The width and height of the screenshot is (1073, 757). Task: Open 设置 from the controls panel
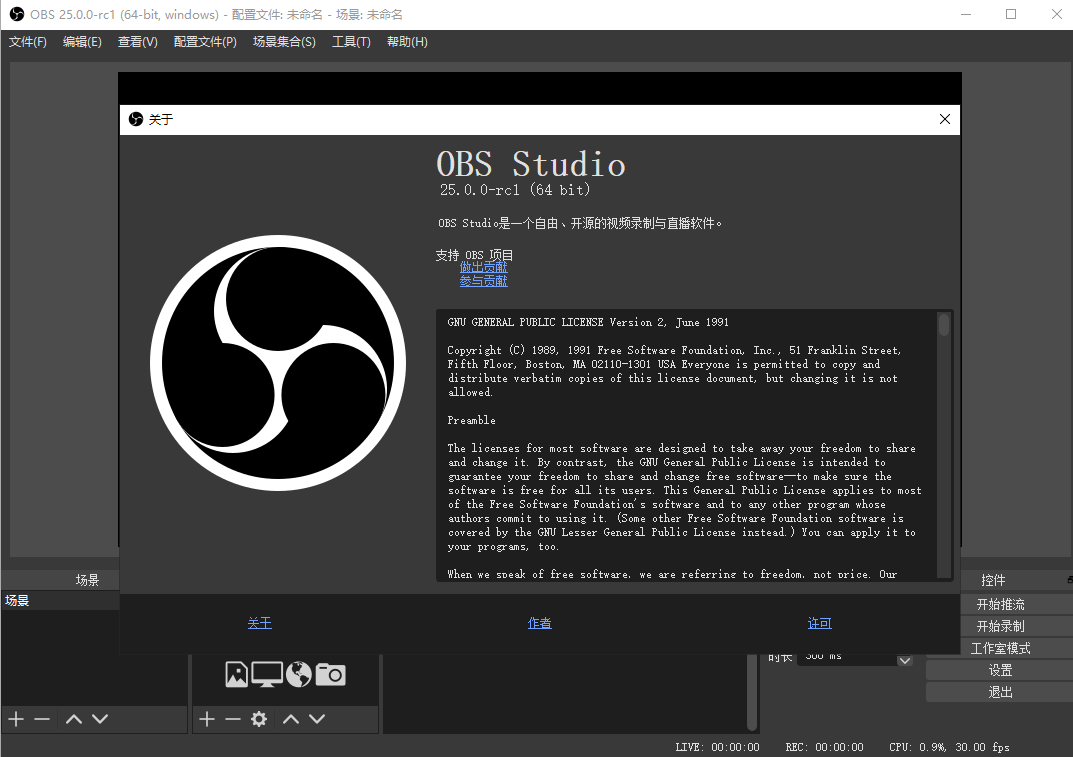(x=1000, y=670)
